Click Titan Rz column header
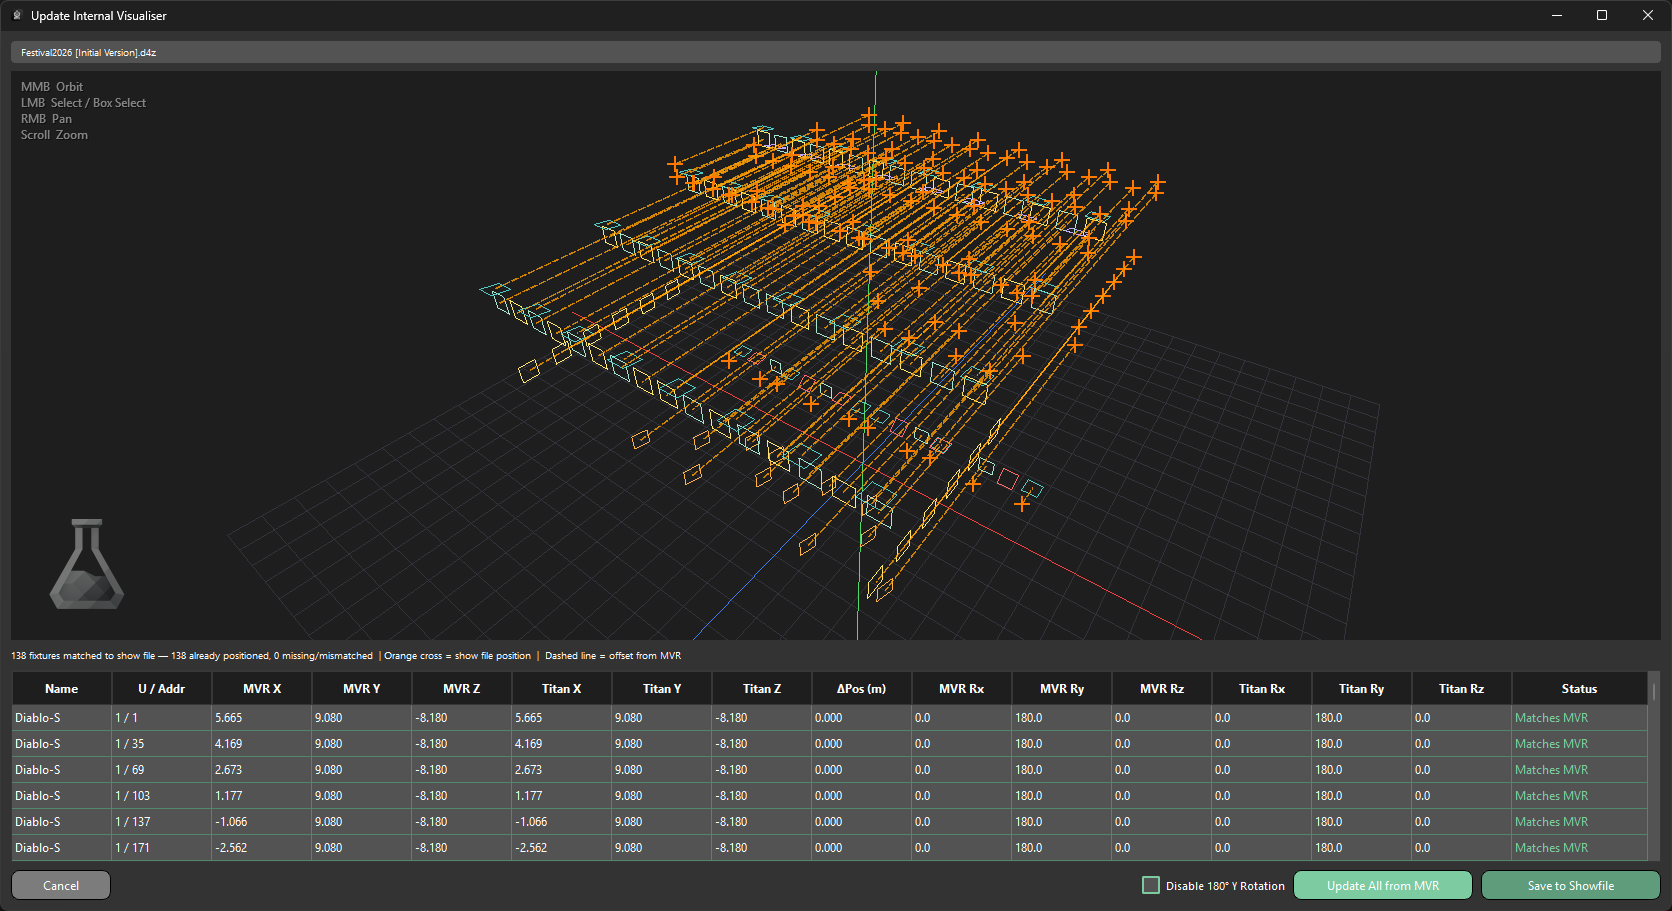Viewport: 1672px width, 911px height. click(1462, 688)
